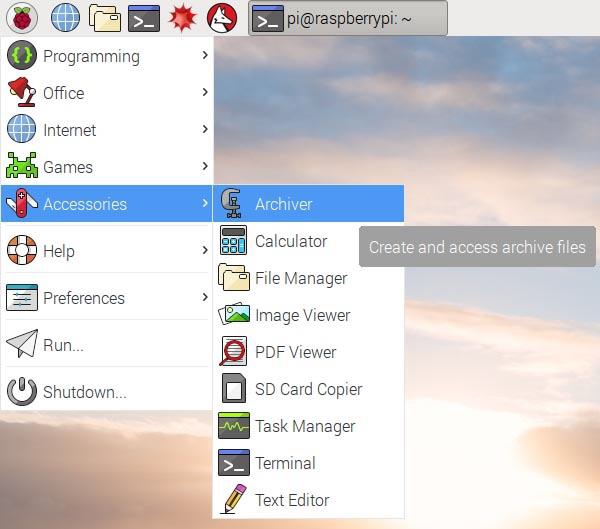Click the Run paper plane icon
Viewport: 600px width, 529px height.
pyautogui.click(x=22, y=344)
